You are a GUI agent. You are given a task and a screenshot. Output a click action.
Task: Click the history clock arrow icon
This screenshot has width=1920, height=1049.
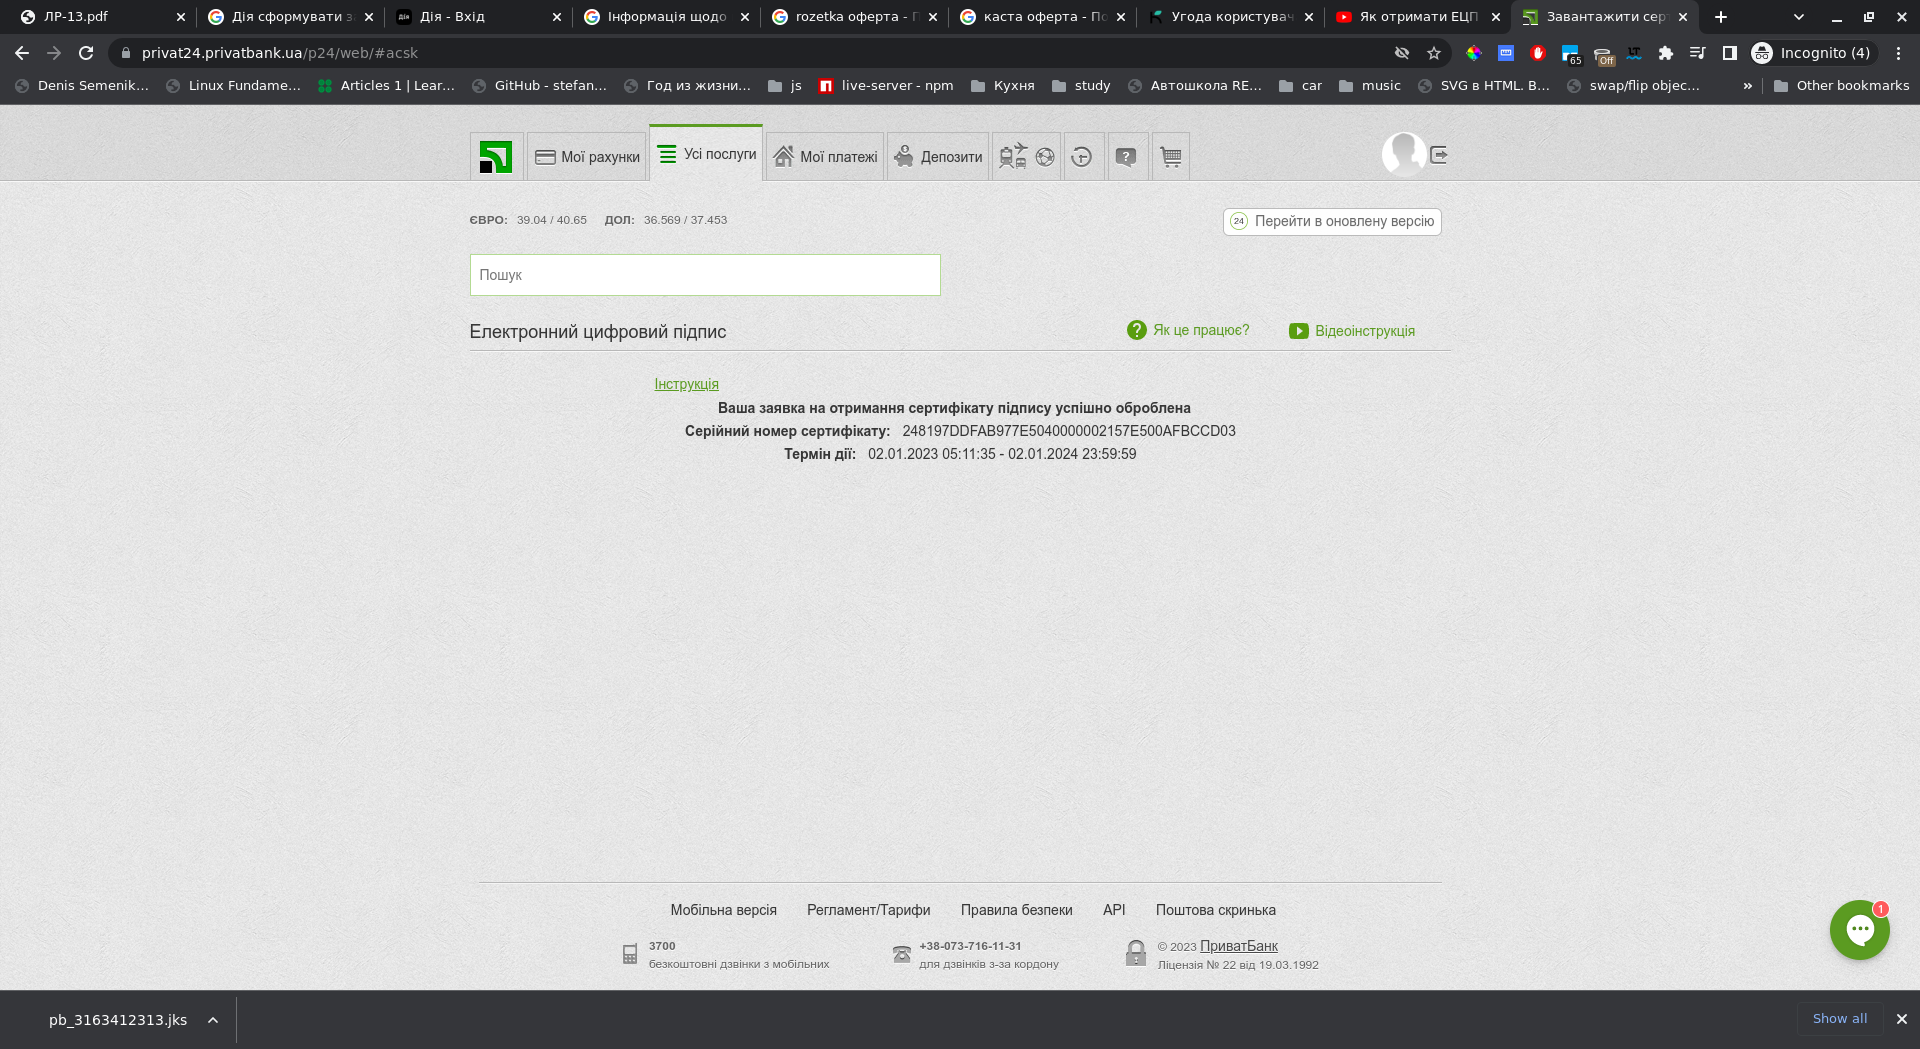[x=1082, y=157]
